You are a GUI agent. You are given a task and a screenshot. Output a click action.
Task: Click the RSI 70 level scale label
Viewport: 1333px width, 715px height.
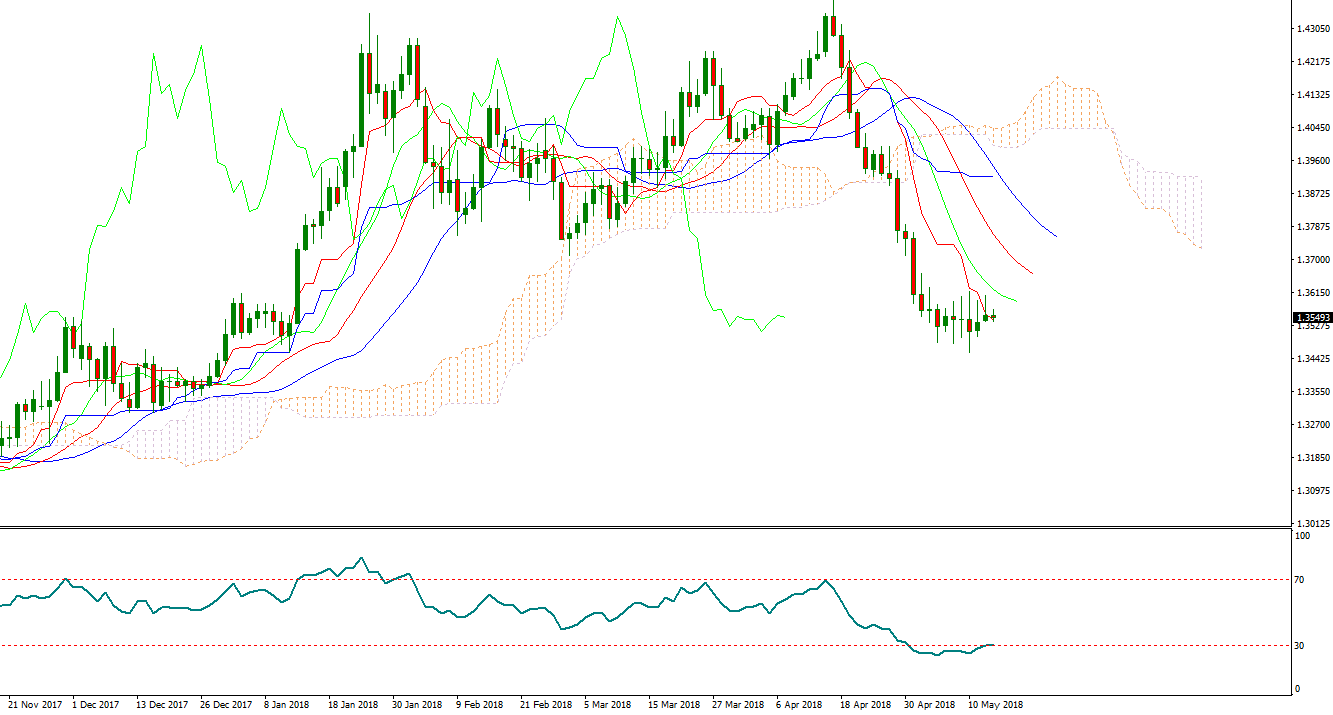pyautogui.click(x=1301, y=579)
